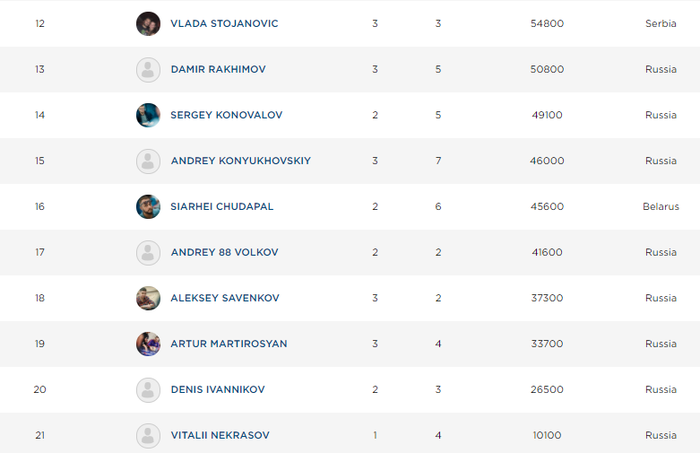Click Damir Rakhimov's placeholder avatar icon
The width and height of the screenshot is (700, 453).
click(x=148, y=69)
